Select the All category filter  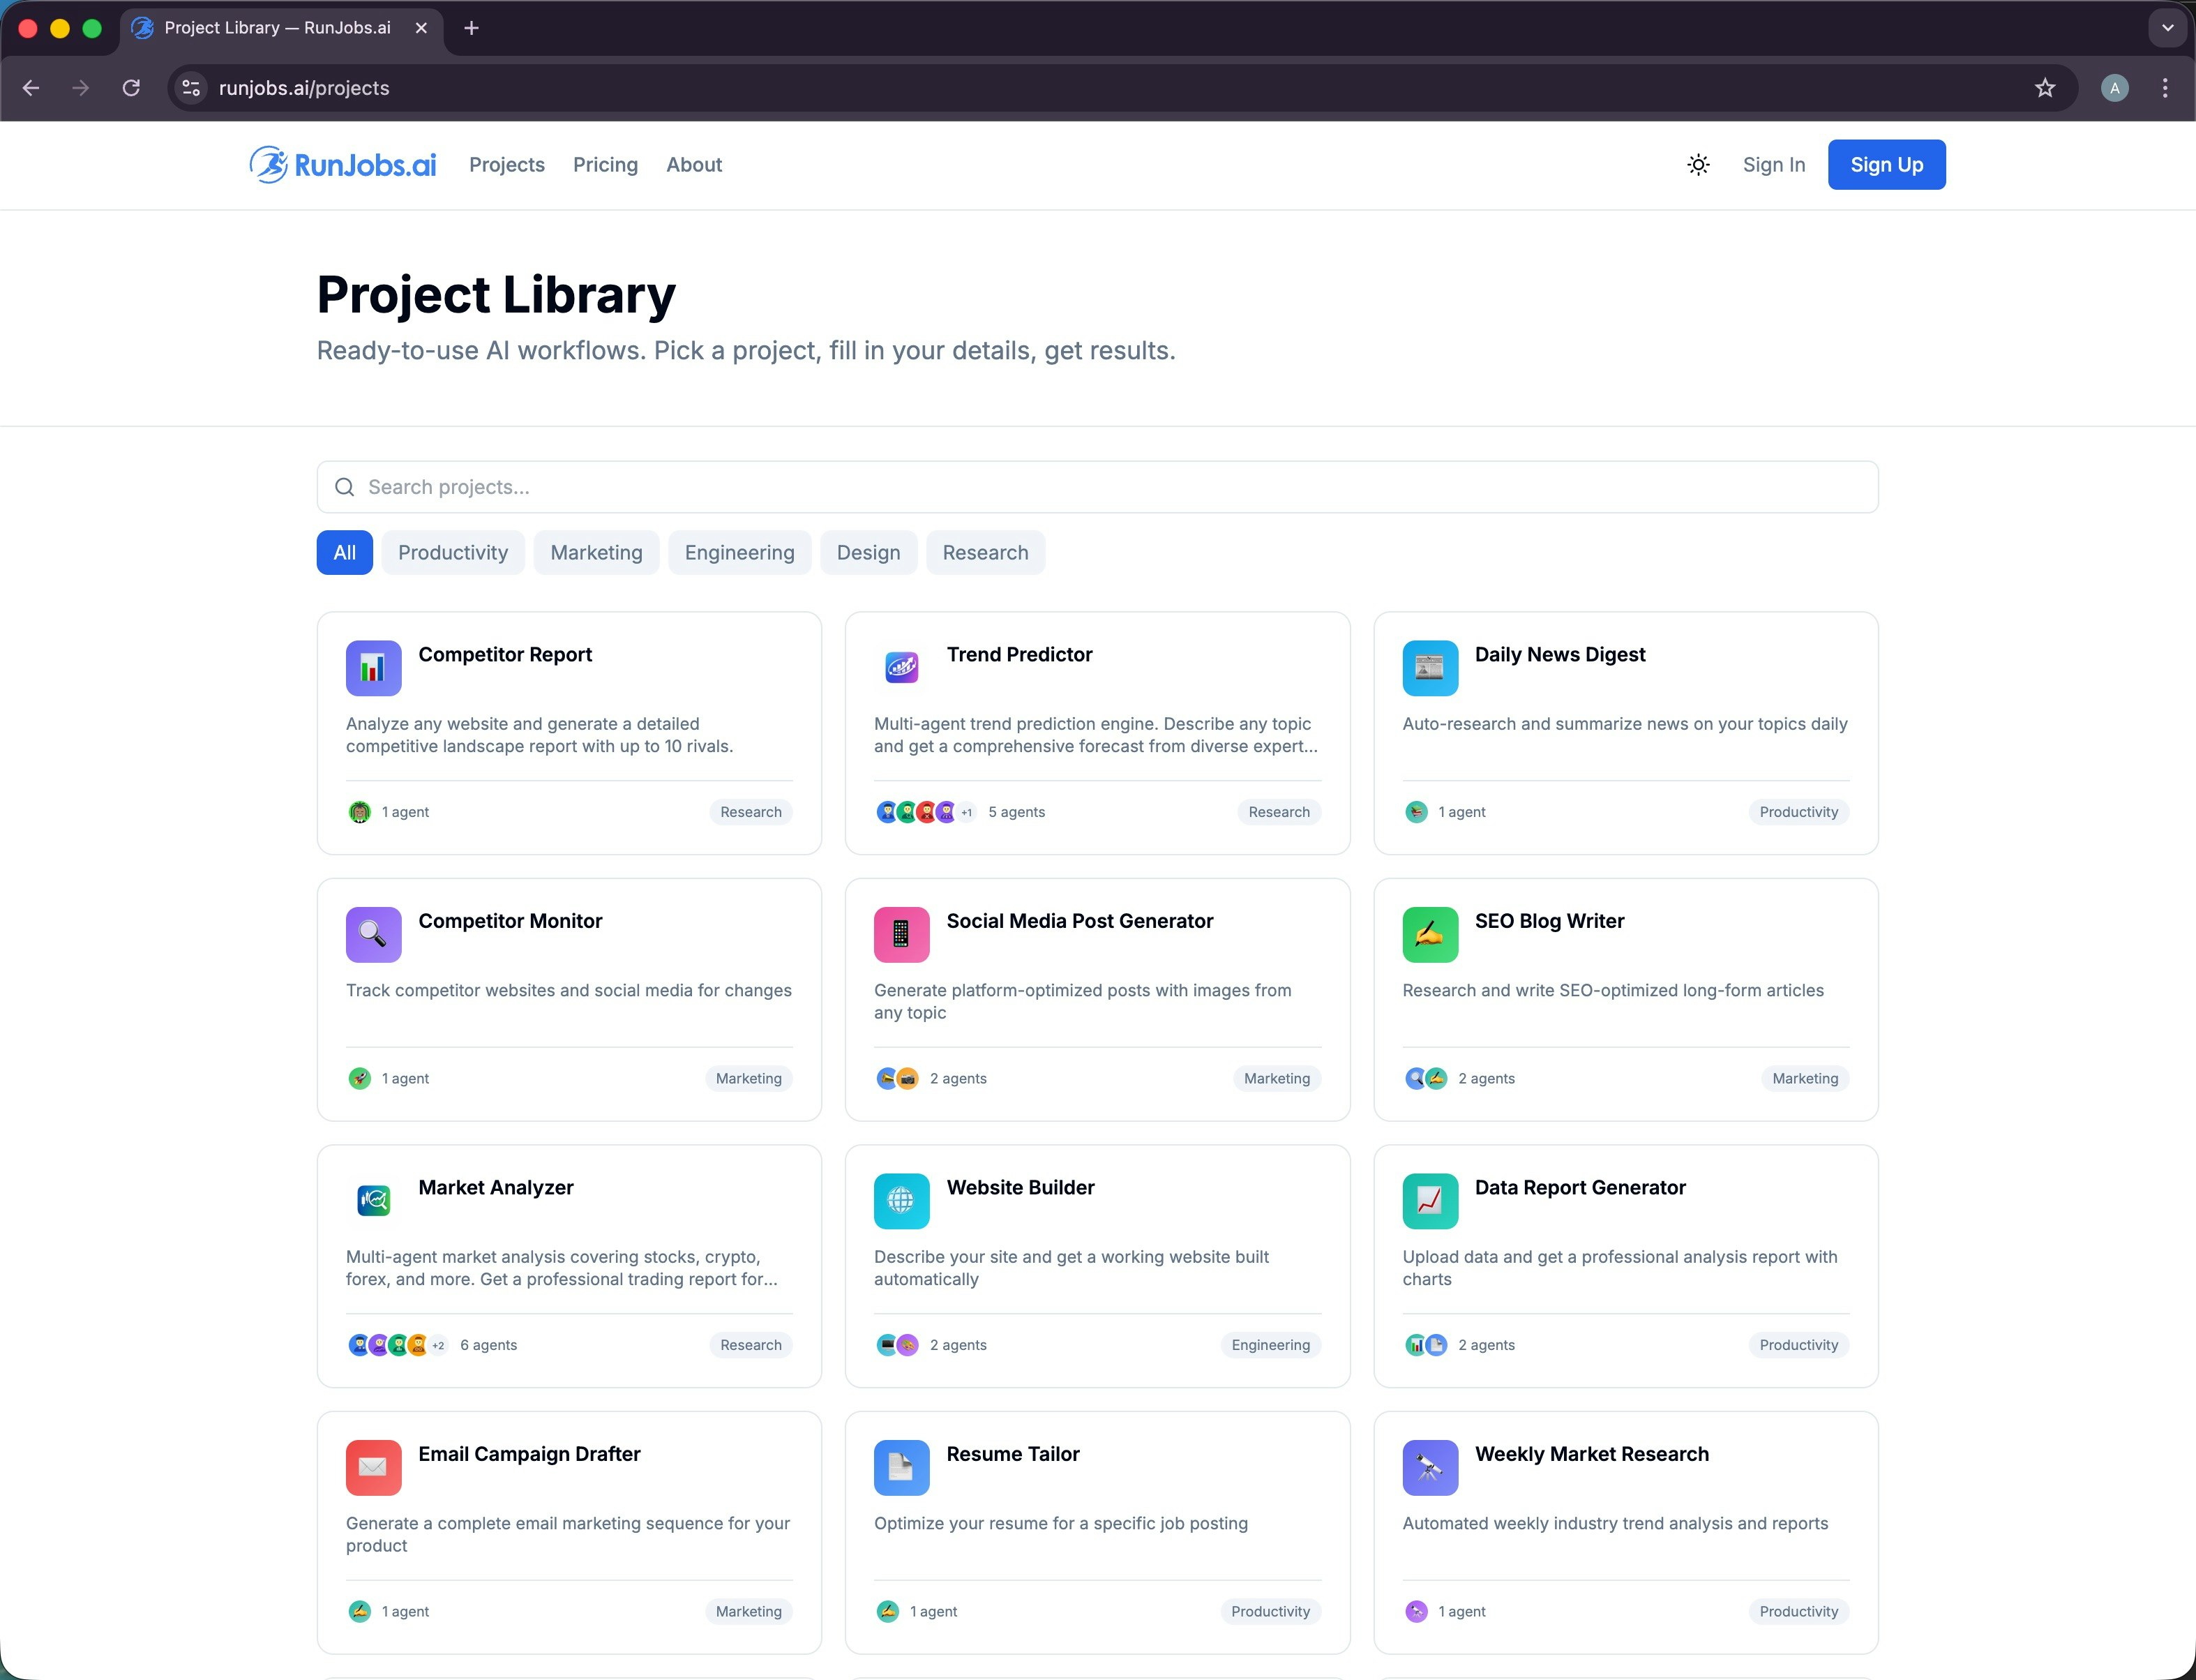(344, 553)
